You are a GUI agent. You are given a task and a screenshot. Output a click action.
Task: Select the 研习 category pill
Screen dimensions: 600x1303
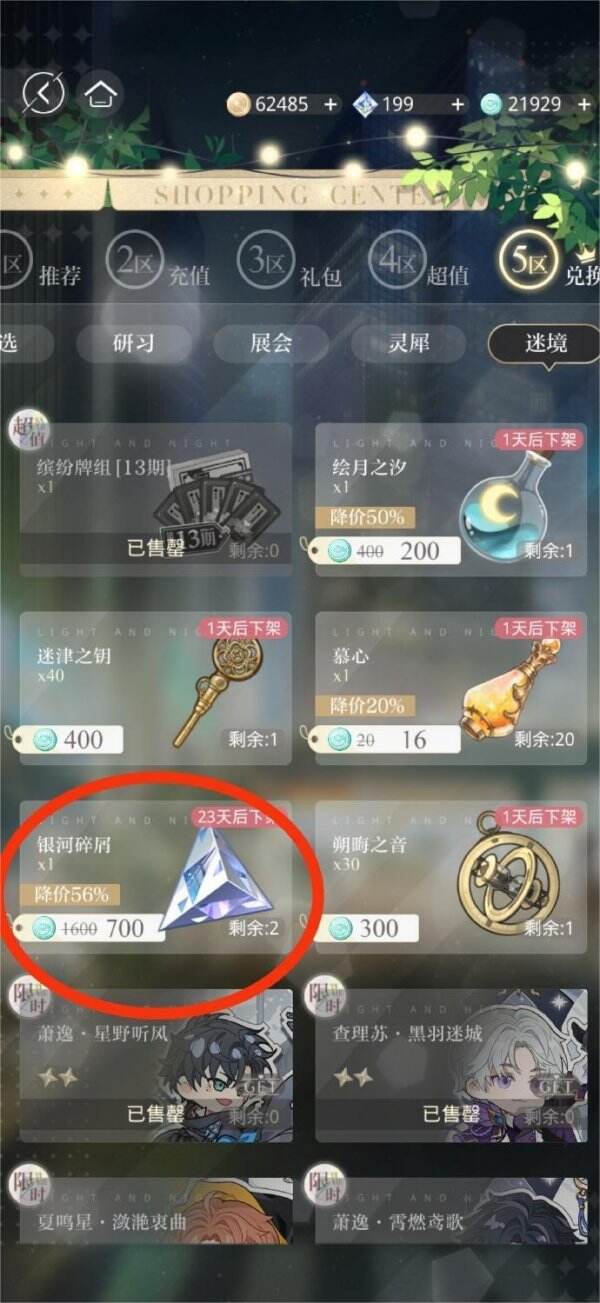pyautogui.click(x=133, y=343)
